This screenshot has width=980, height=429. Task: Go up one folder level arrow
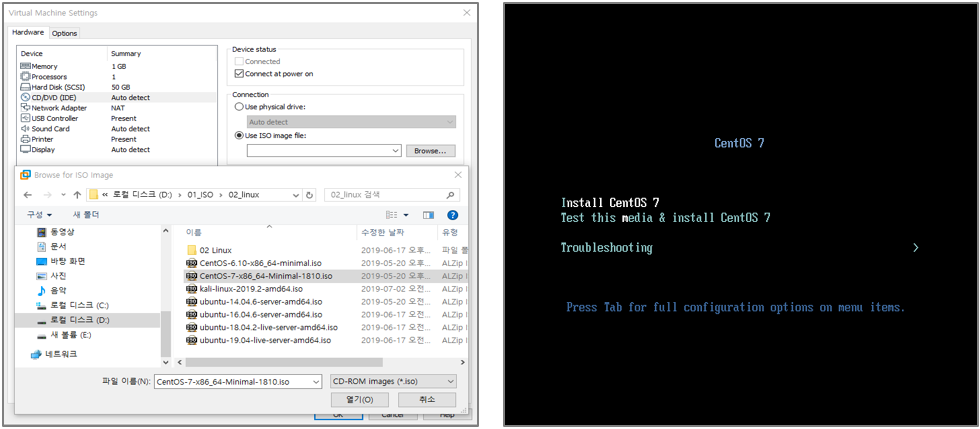77,194
